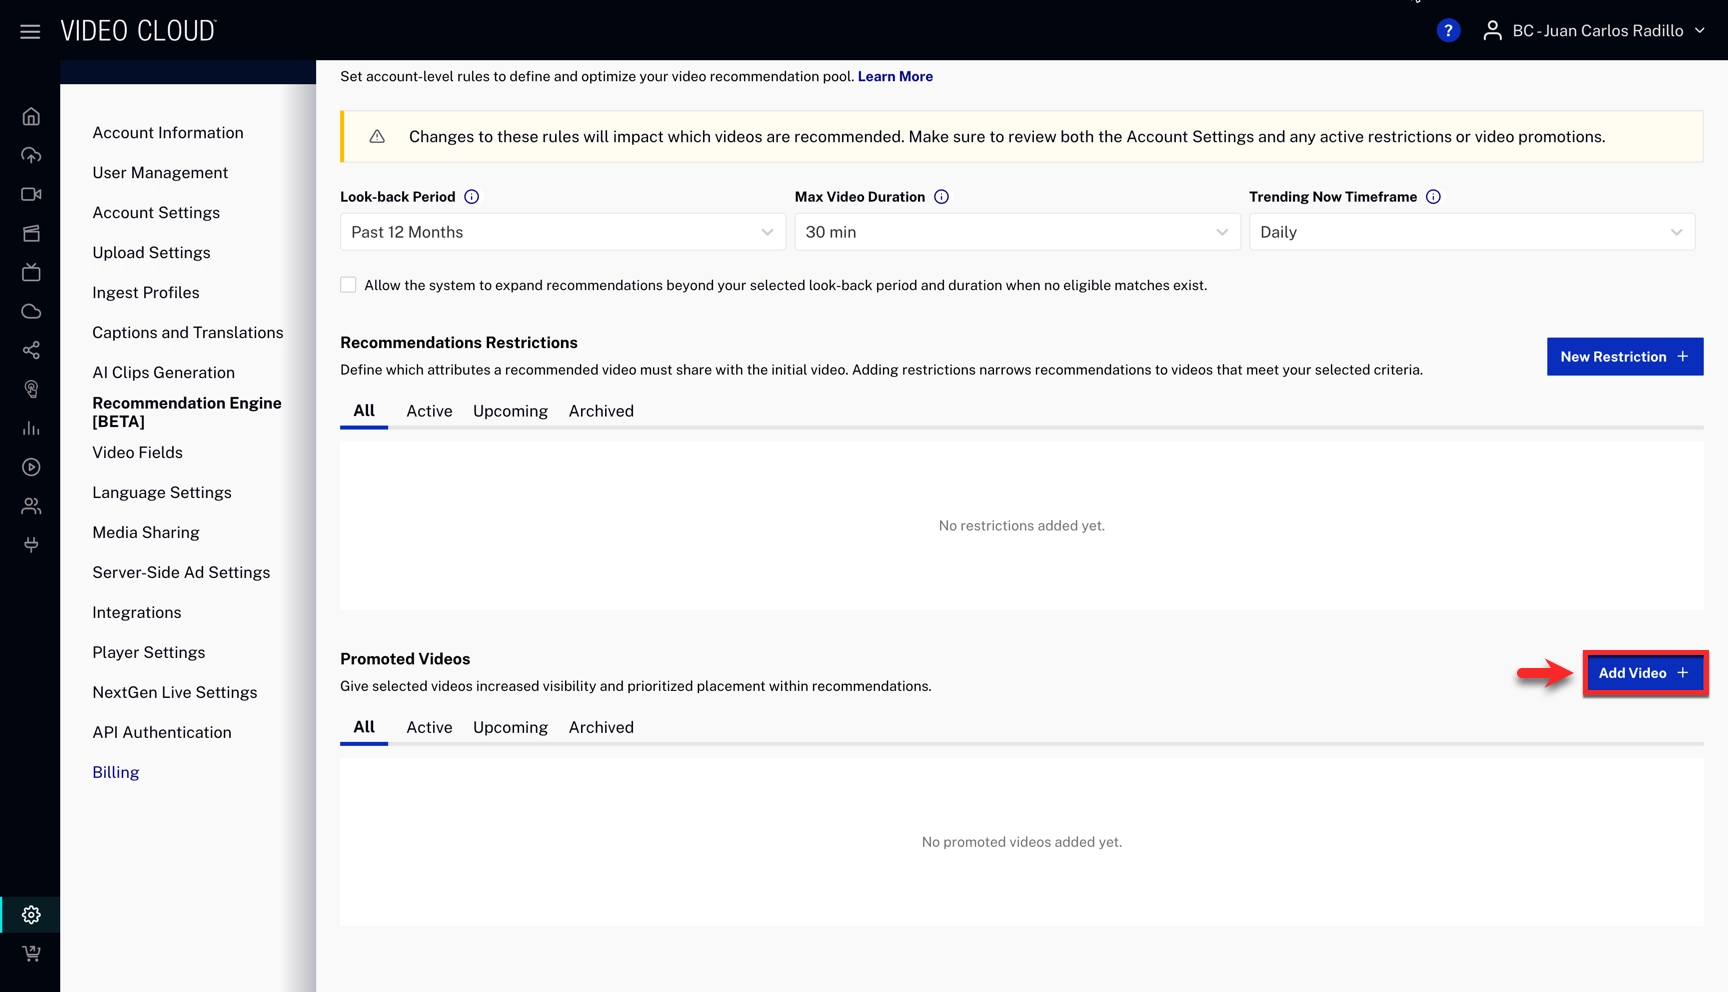
Task: Open the hamburger navigation menu
Action: click(30, 32)
